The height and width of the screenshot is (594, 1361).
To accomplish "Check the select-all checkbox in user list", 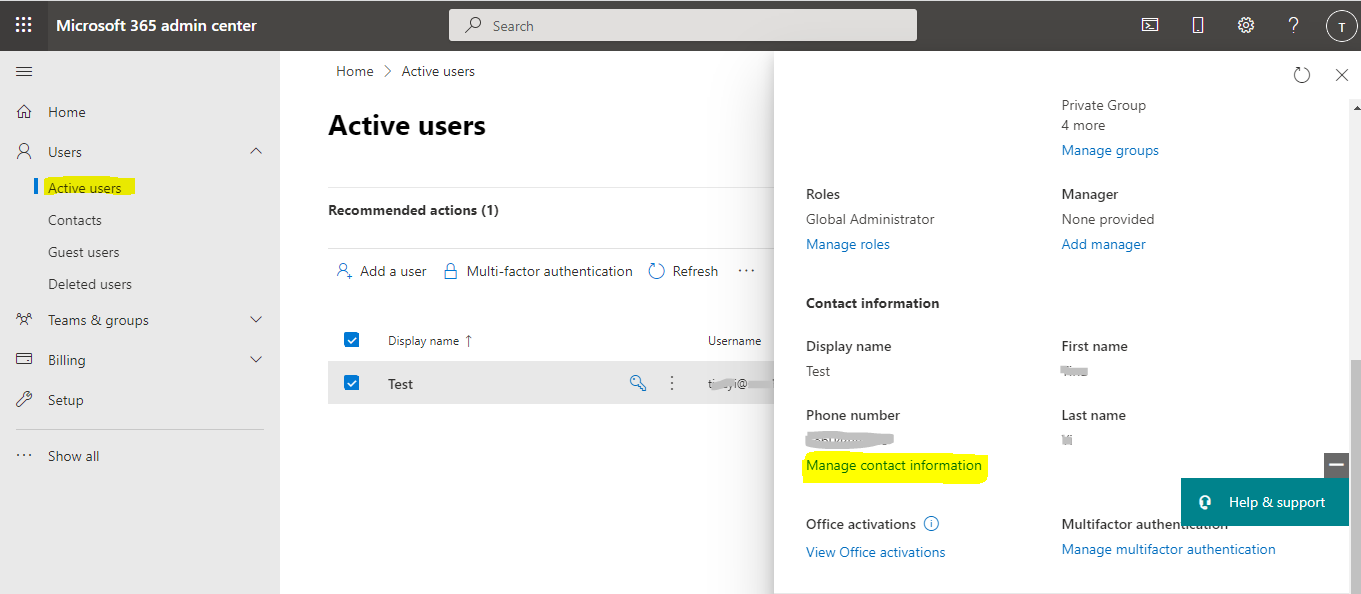I will tap(352, 339).
